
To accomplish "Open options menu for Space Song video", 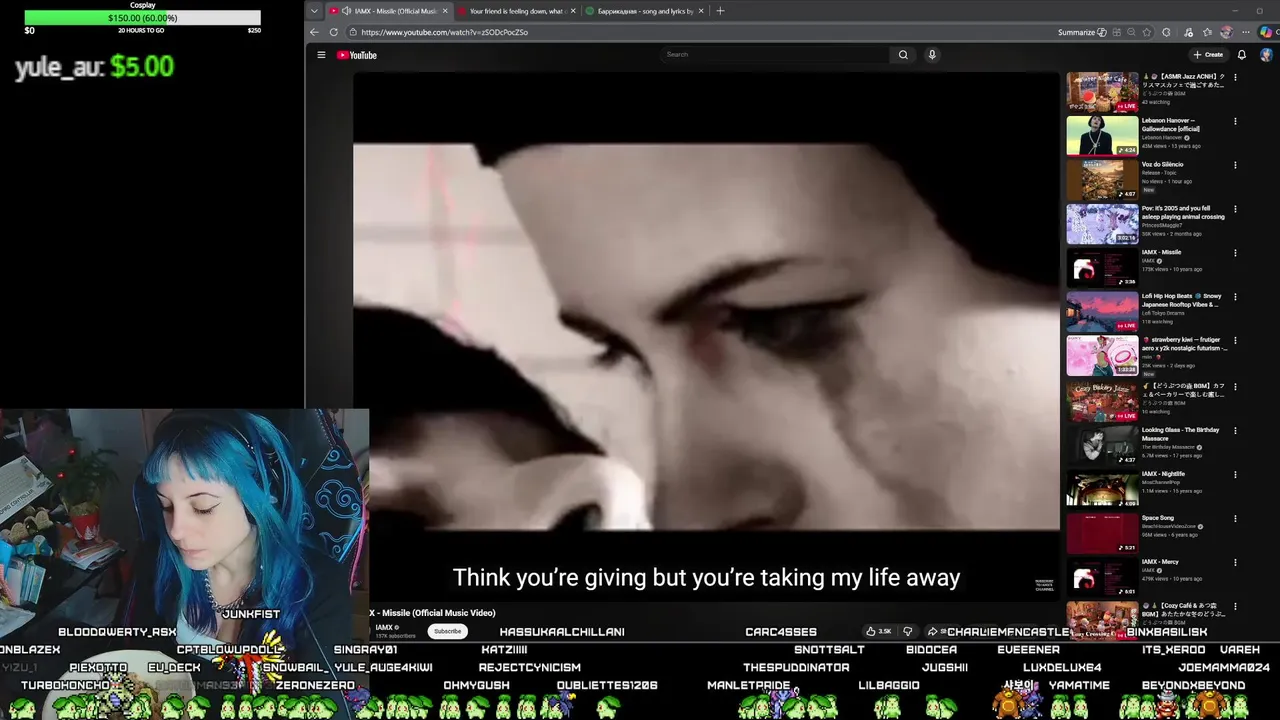I will point(1235,518).
